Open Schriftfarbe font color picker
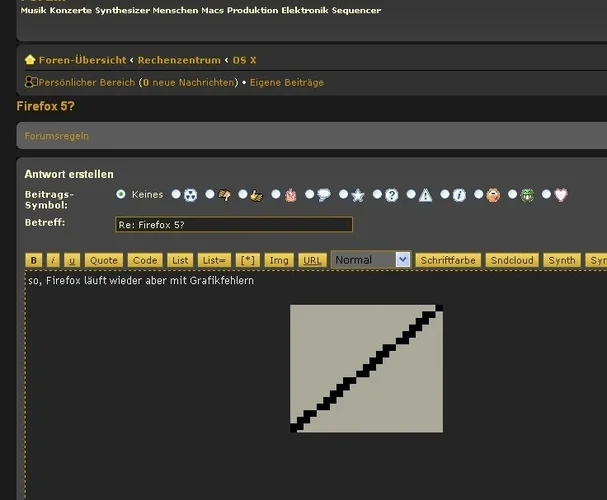This screenshot has width=607, height=500. click(x=448, y=260)
